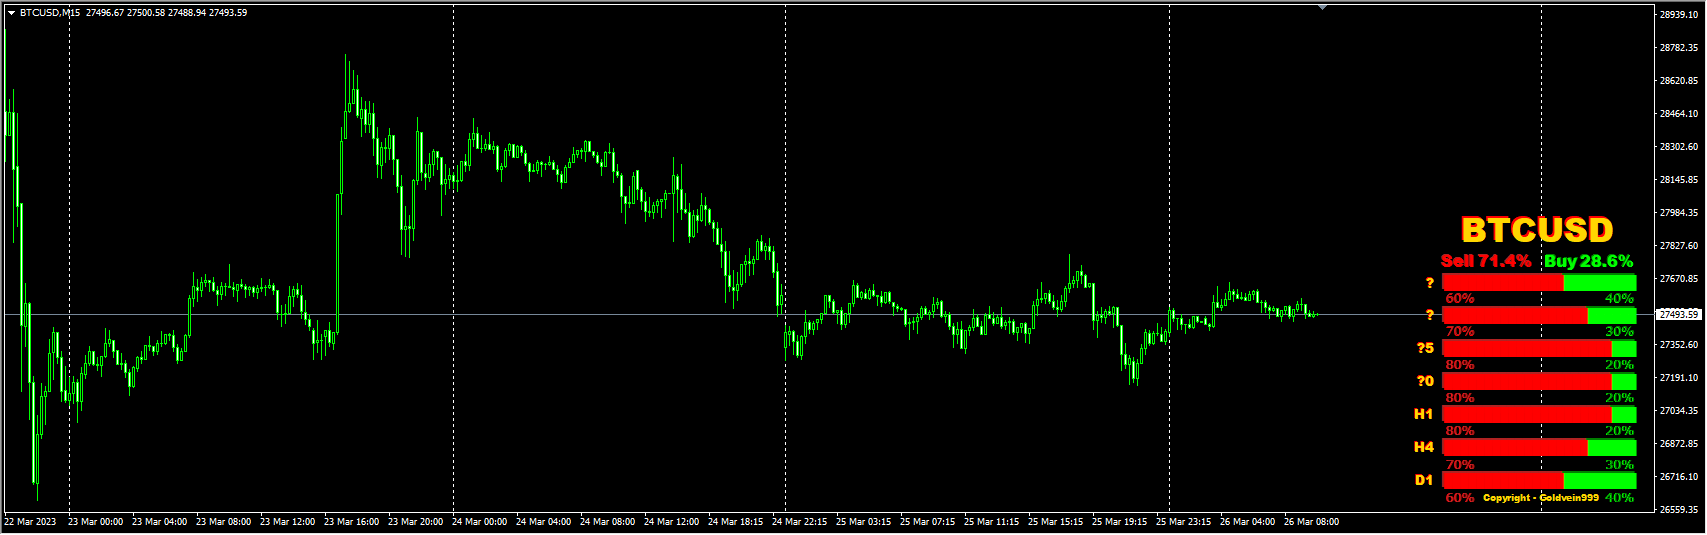Click the H1 timeframe label

pos(1423,414)
